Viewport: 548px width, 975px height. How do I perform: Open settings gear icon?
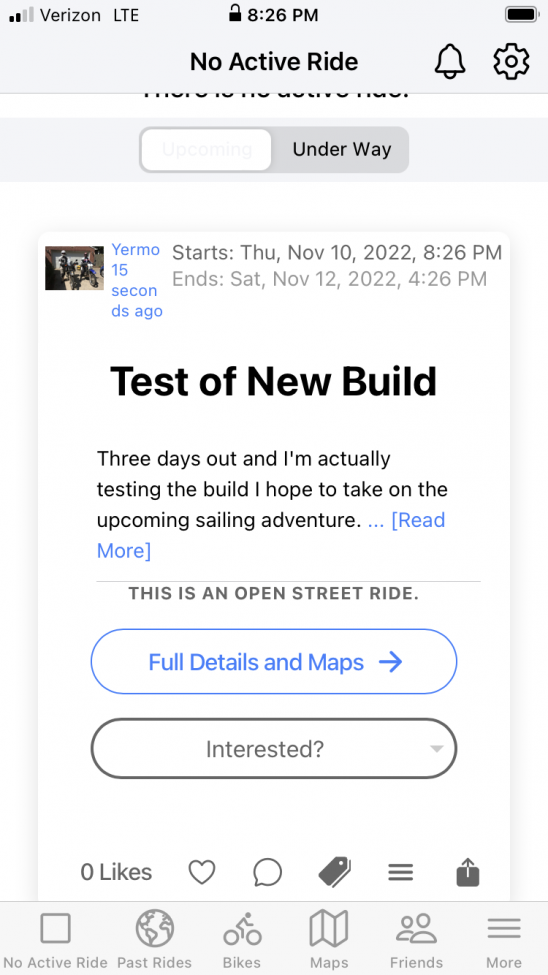point(511,62)
